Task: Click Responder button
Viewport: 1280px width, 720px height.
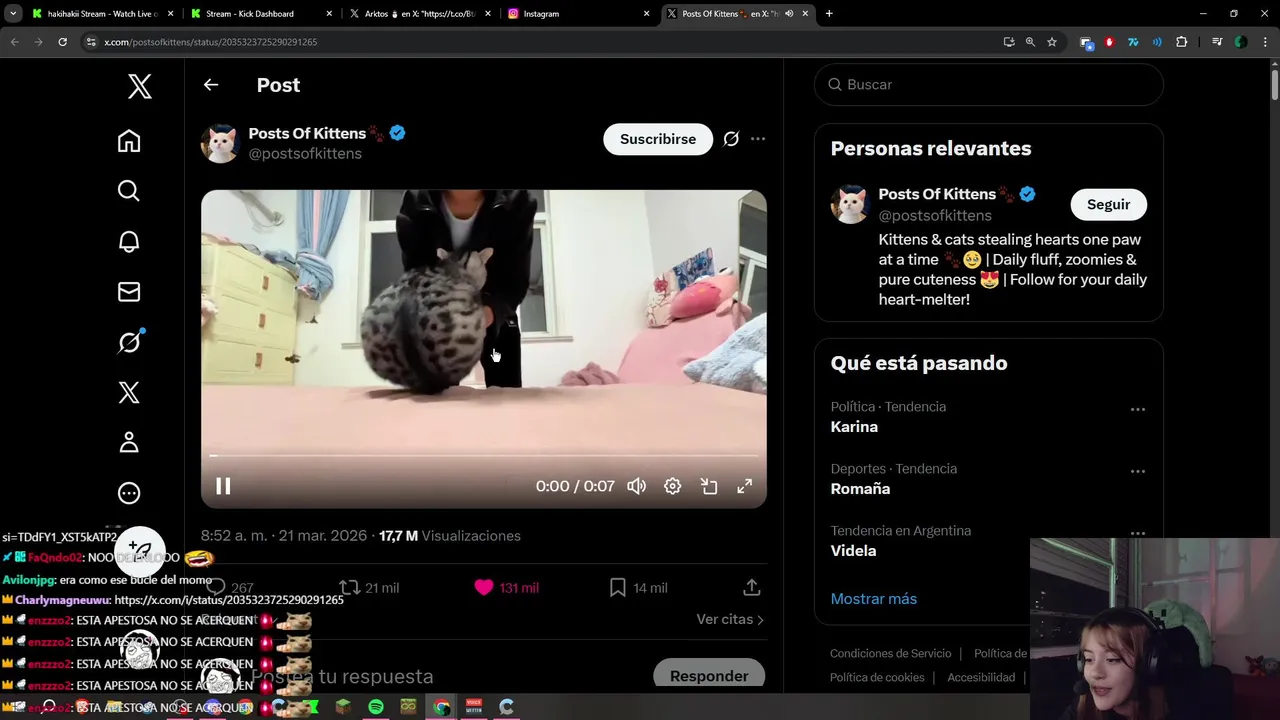Action: click(x=709, y=676)
